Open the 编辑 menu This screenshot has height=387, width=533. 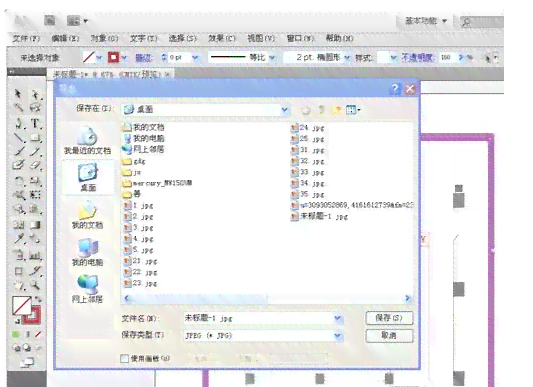click(x=65, y=38)
